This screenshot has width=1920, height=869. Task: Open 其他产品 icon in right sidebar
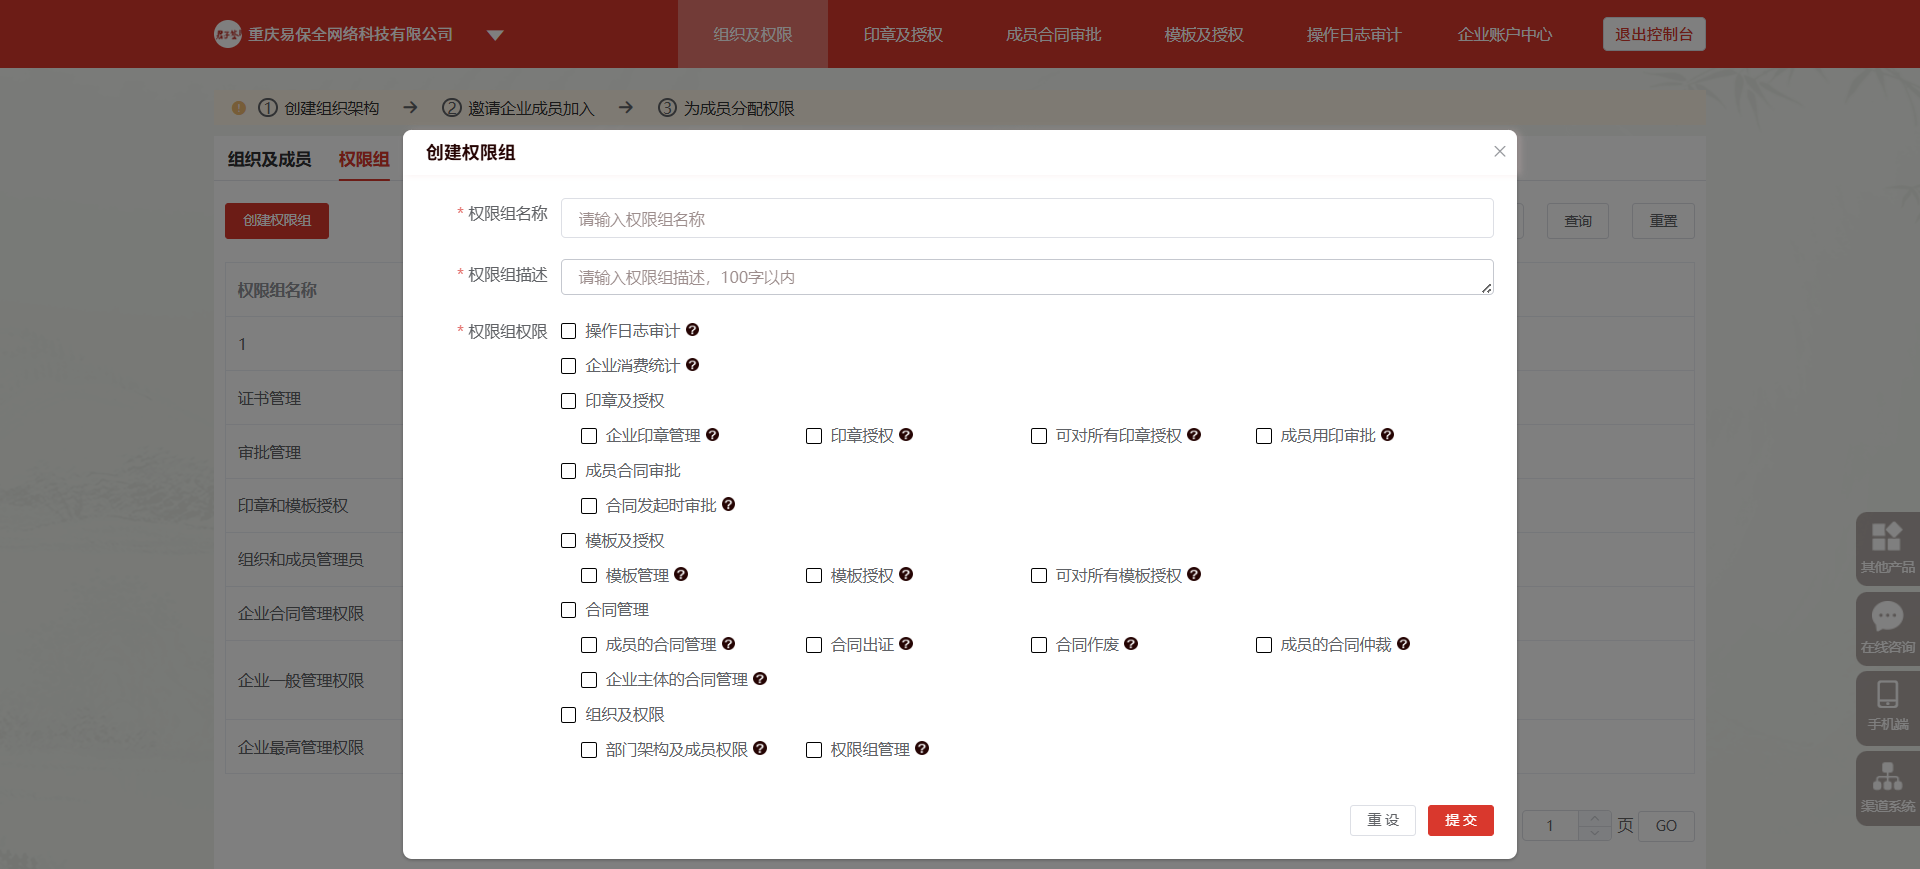[x=1887, y=547]
